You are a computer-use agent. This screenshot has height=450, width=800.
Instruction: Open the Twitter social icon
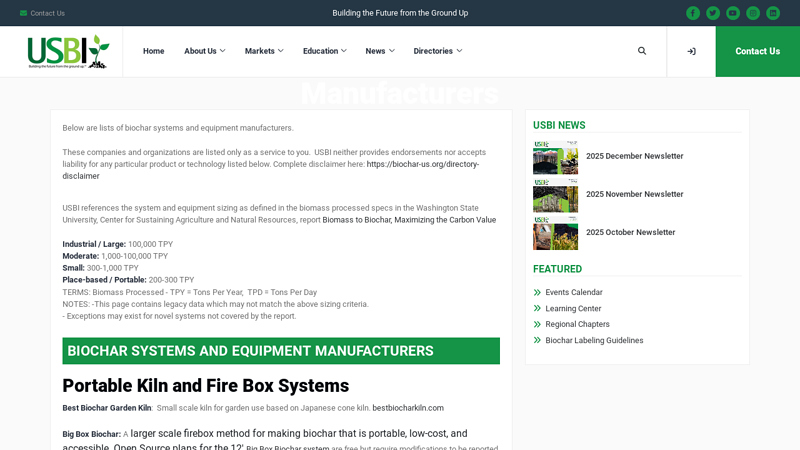tap(713, 13)
